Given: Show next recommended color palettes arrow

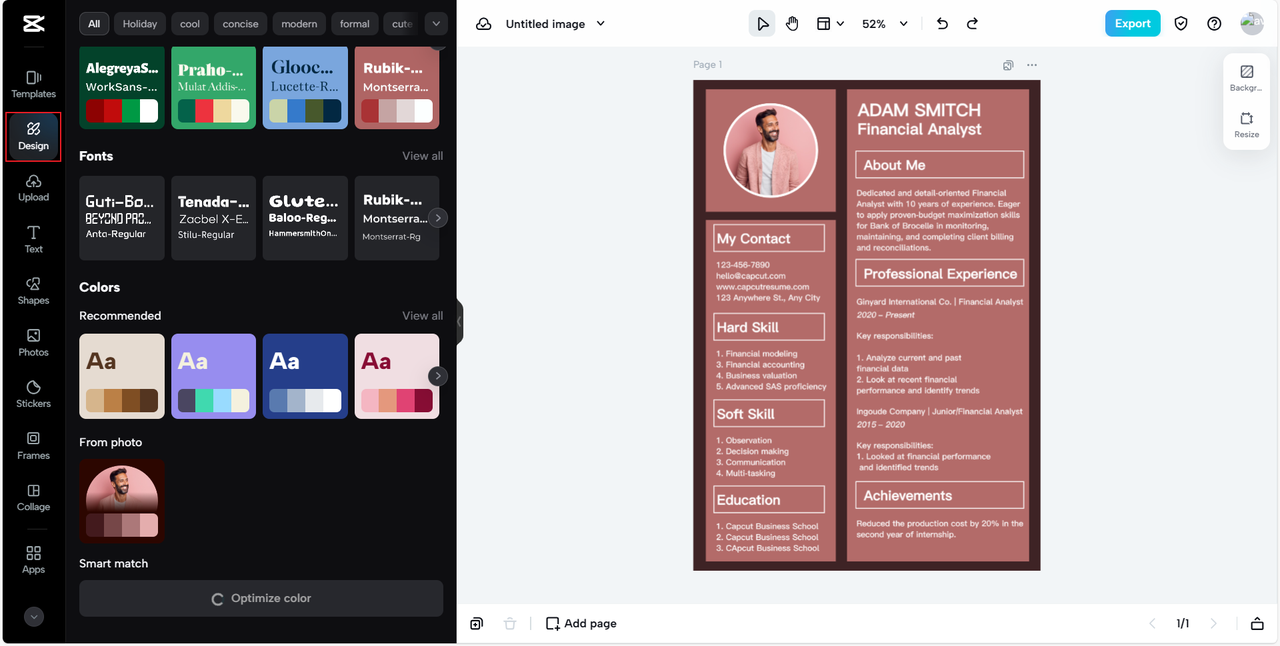Looking at the screenshot, I should (x=438, y=376).
